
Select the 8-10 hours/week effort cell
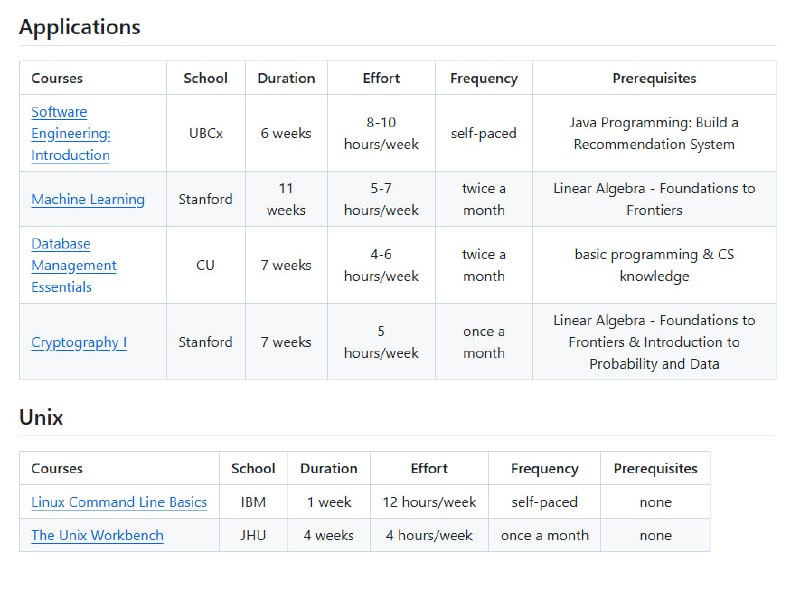tap(381, 133)
